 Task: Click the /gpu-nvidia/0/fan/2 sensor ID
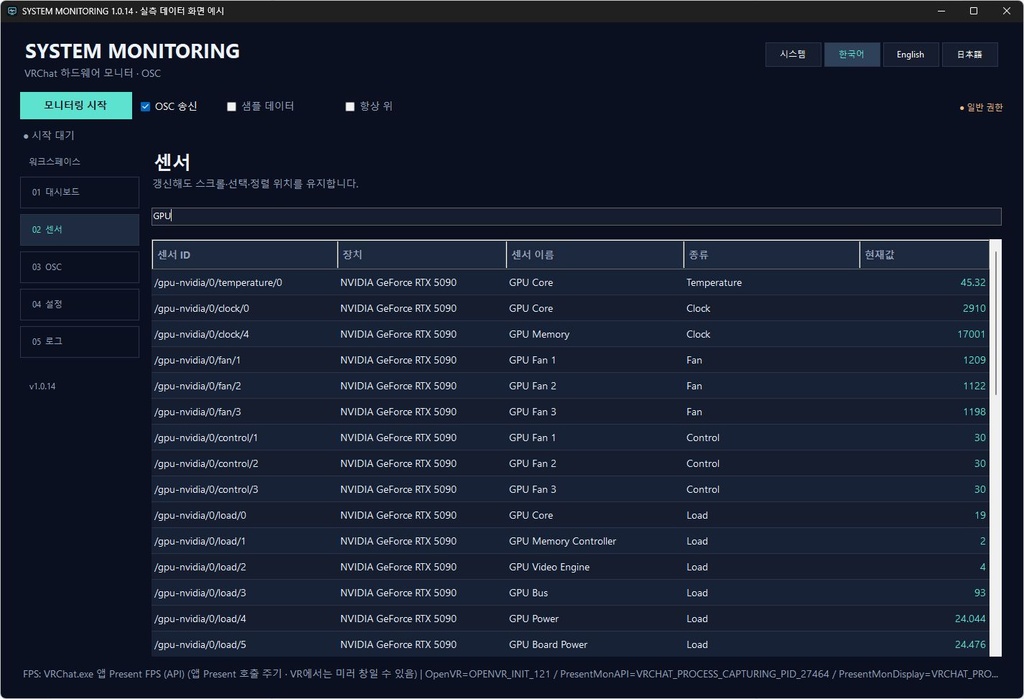[198, 386]
